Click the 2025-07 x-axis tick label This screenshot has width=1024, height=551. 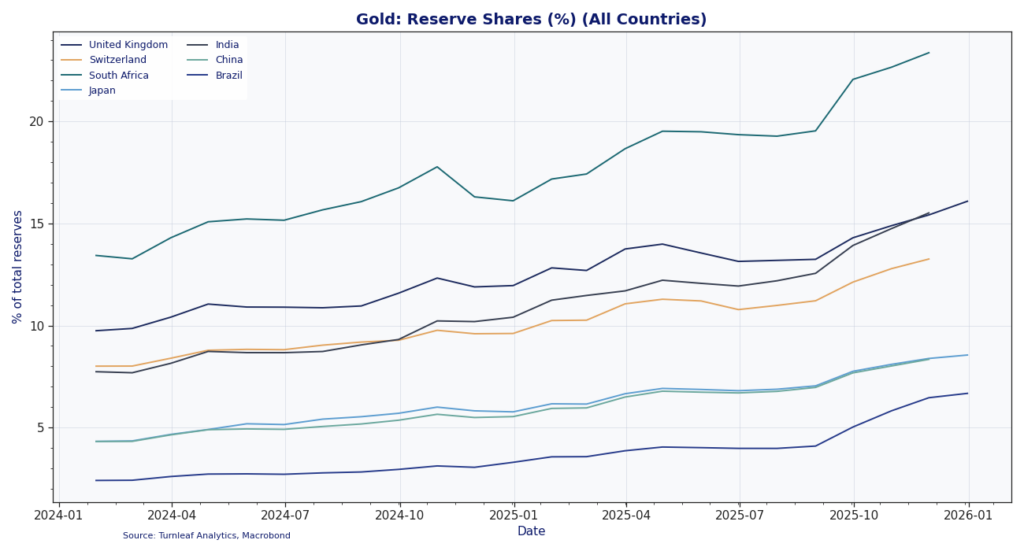pos(739,516)
